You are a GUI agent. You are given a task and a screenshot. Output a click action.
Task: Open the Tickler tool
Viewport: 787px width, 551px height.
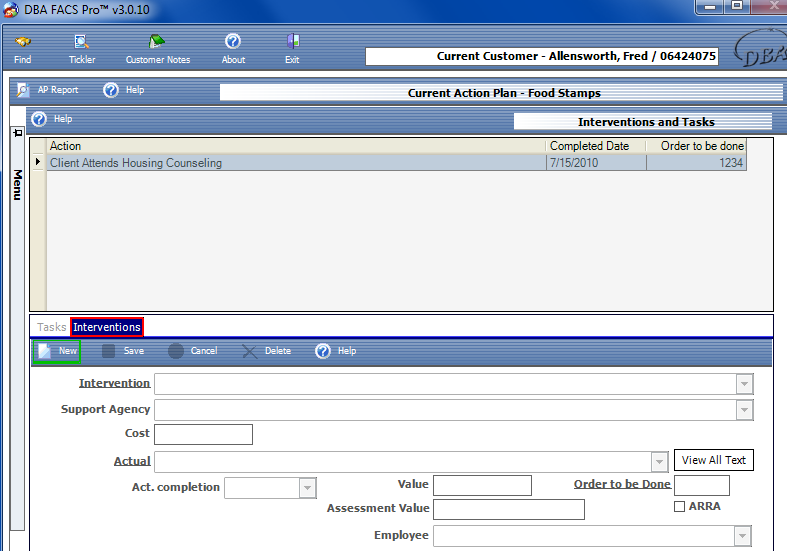pyautogui.click(x=82, y=43)
